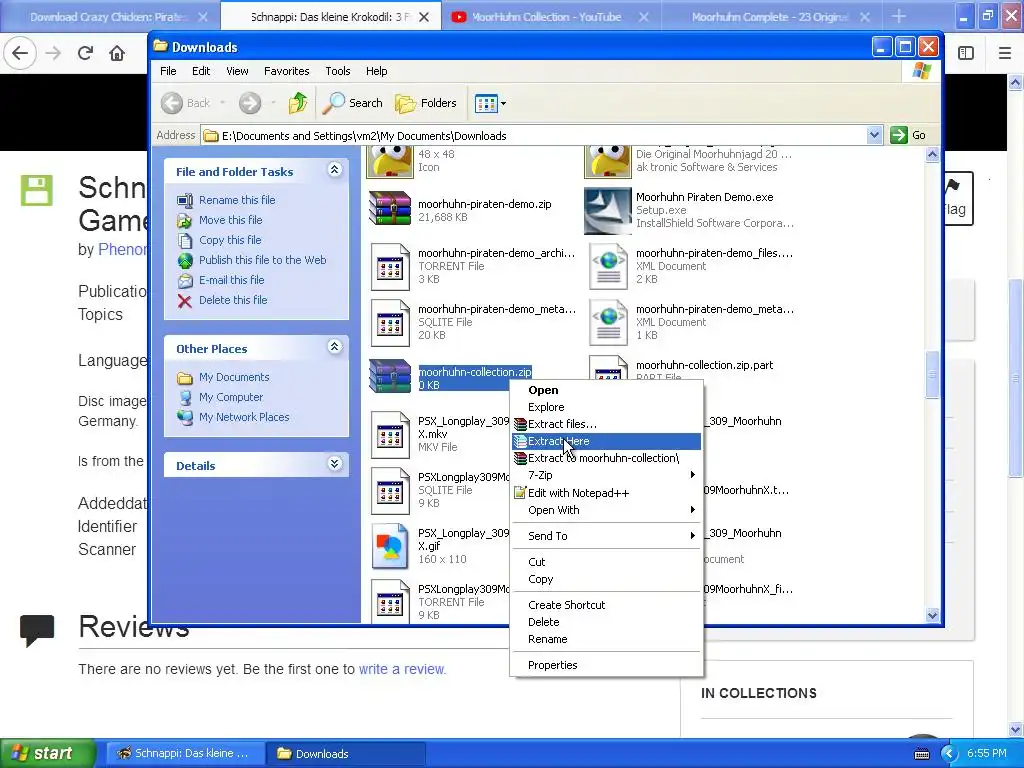Click the Up folder toolbar icon
The width and height of the screenshot is (1024, 768).
[x=298, y=103]
